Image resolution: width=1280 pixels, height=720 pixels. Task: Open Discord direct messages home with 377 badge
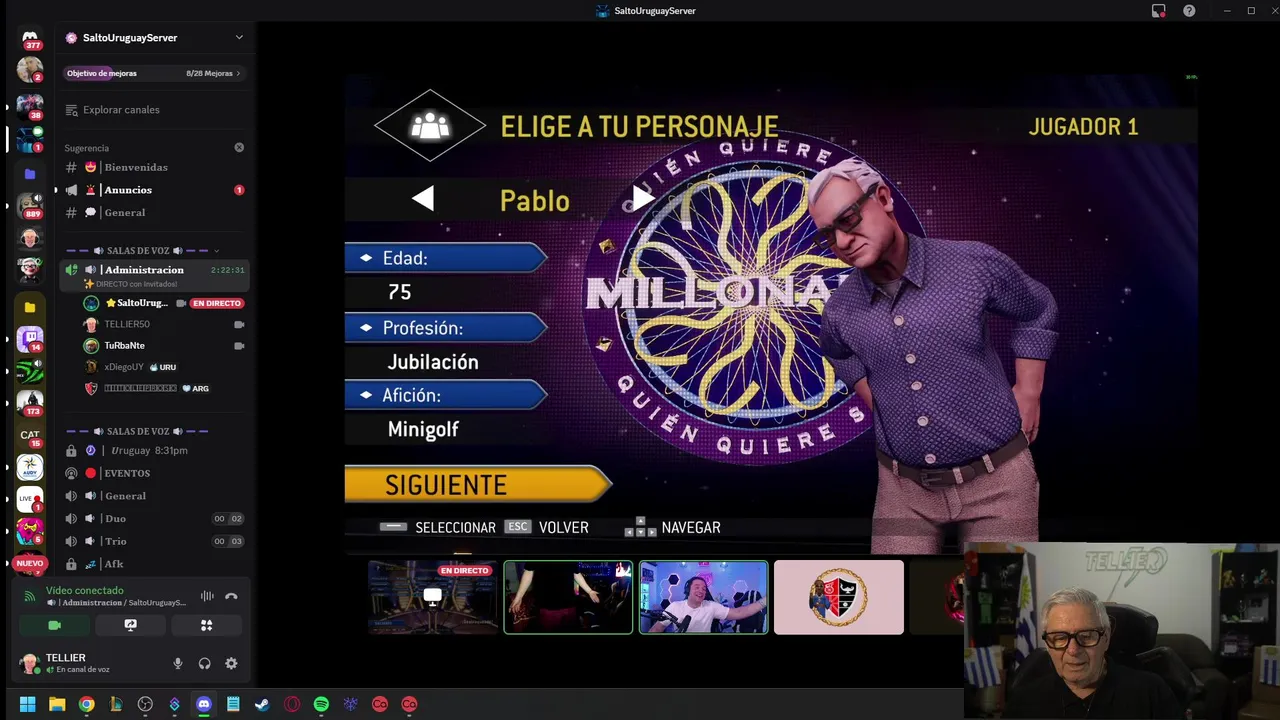tap(30, 38)
